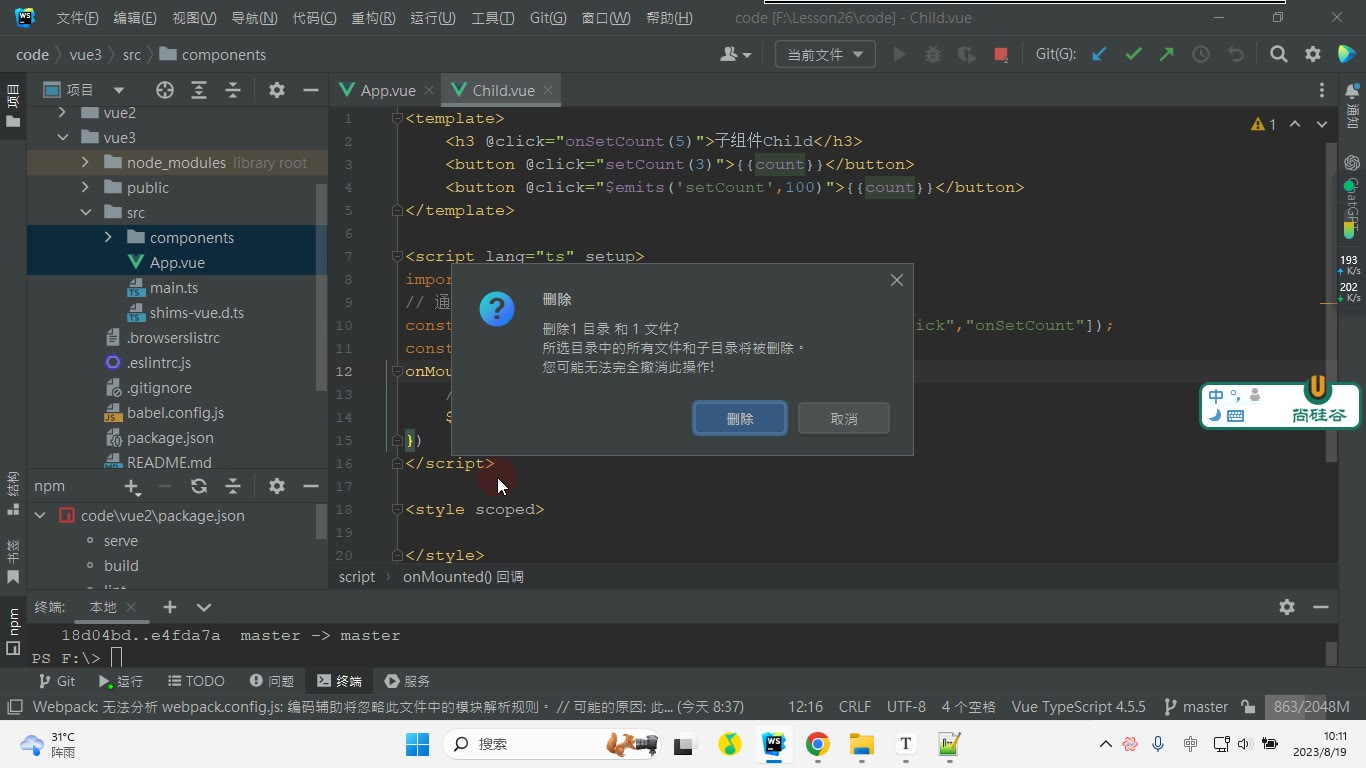Click the memory indicator 863/2048M
The width and height of the screenshot is (1366, 768).
click(x=1312, y=707)
